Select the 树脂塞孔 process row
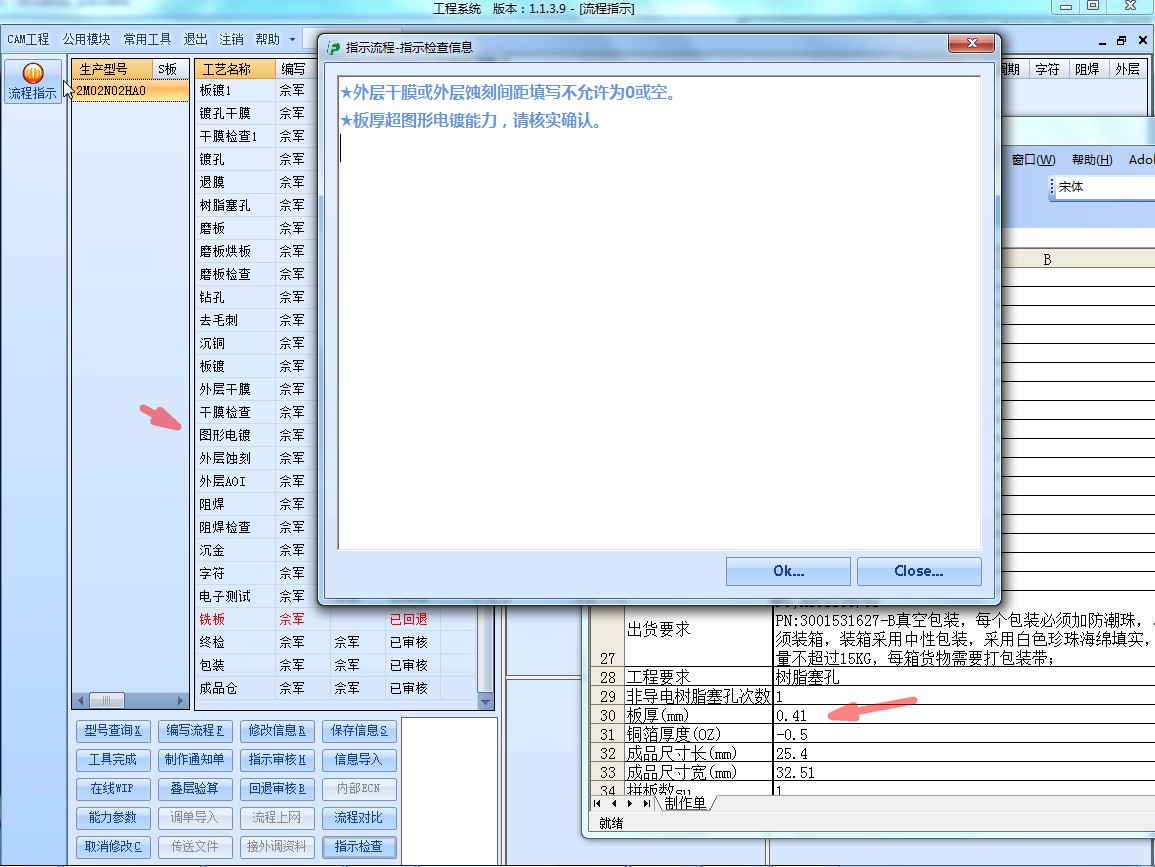Screen dimensions: 1155x867 click(256, 206)
